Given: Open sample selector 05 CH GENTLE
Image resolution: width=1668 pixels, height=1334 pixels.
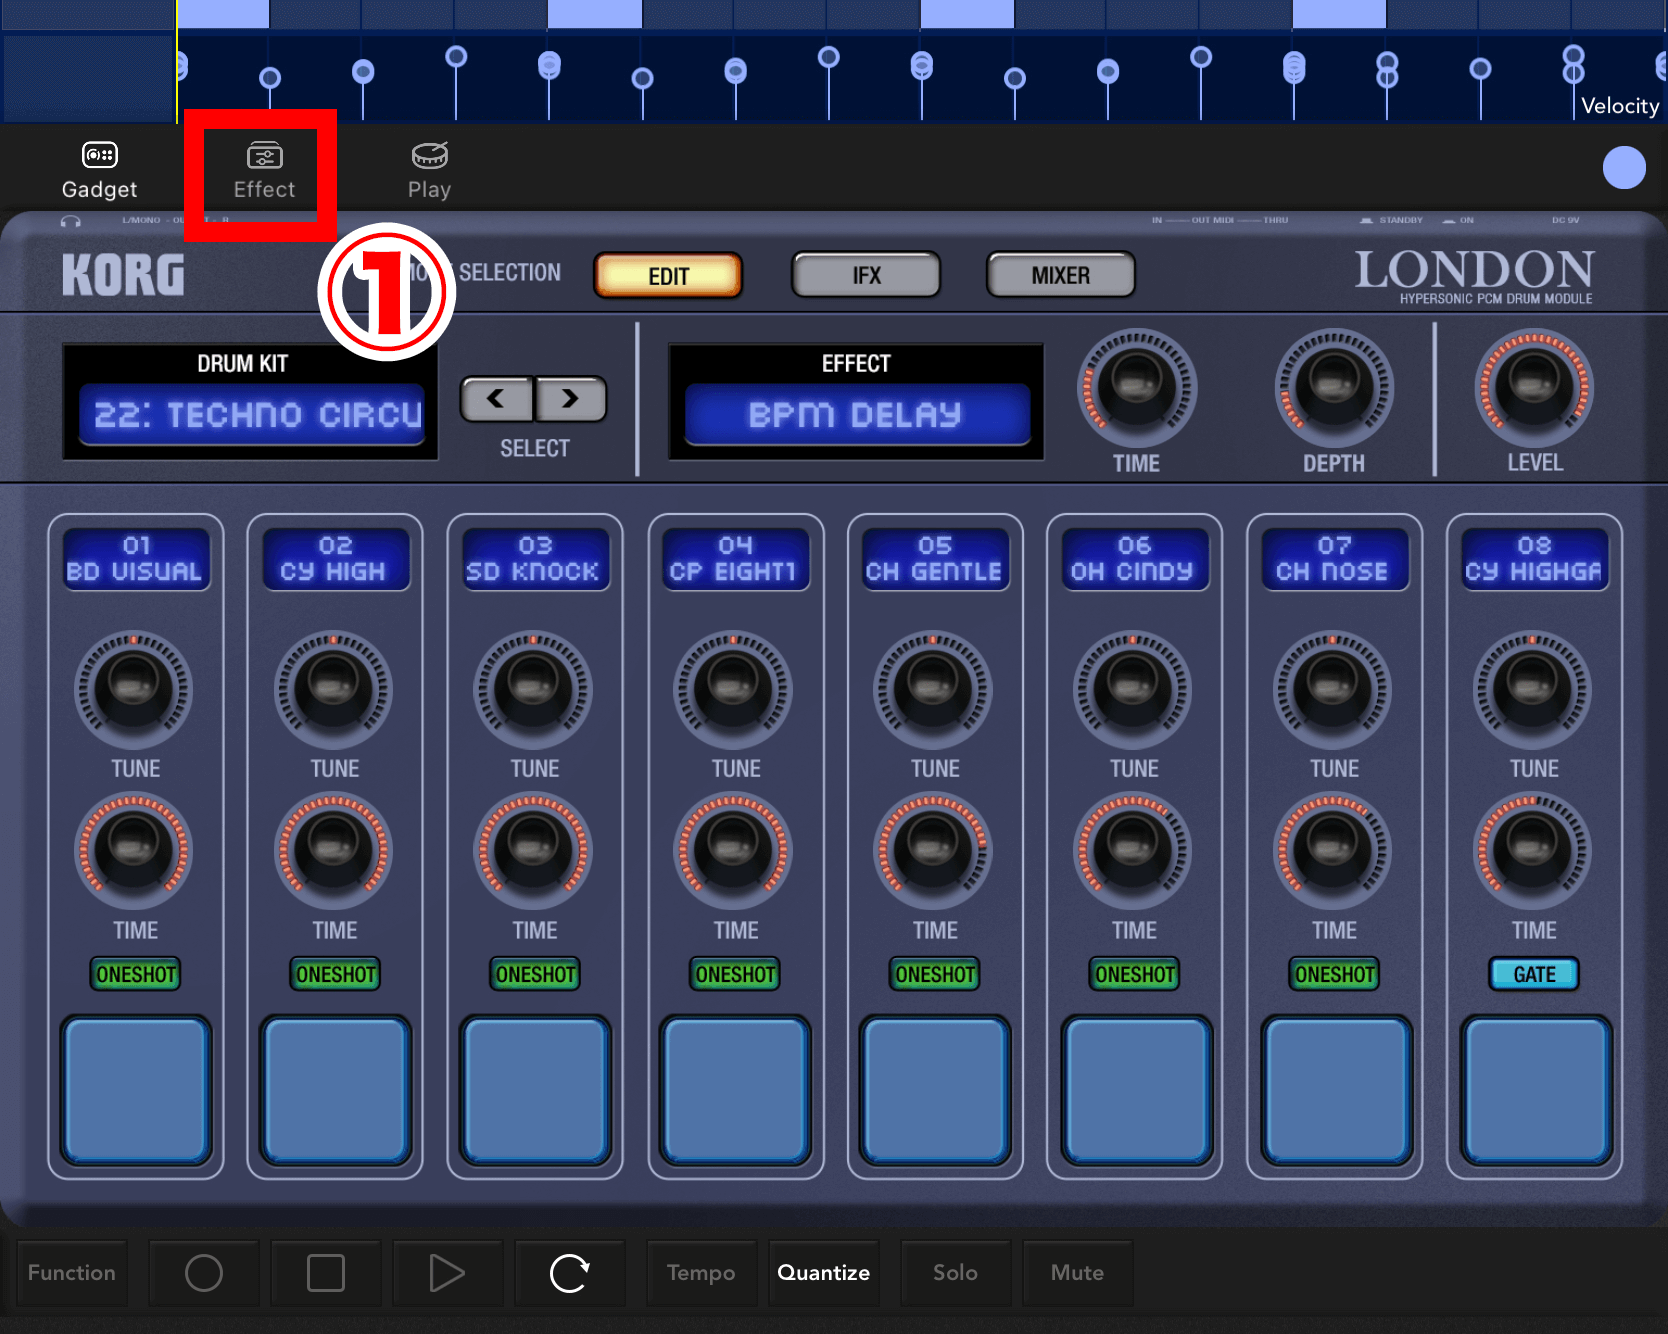Looking at the screenshot, I should [935, 559].
